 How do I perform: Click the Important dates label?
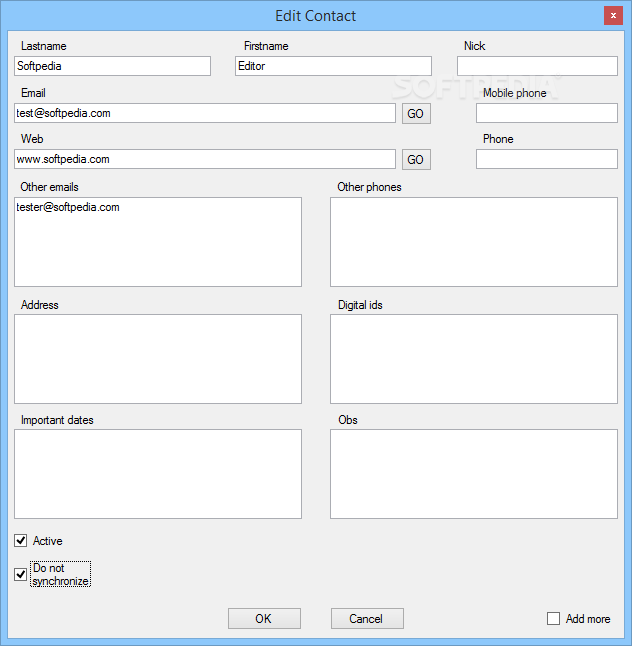[x=57, y=420]
